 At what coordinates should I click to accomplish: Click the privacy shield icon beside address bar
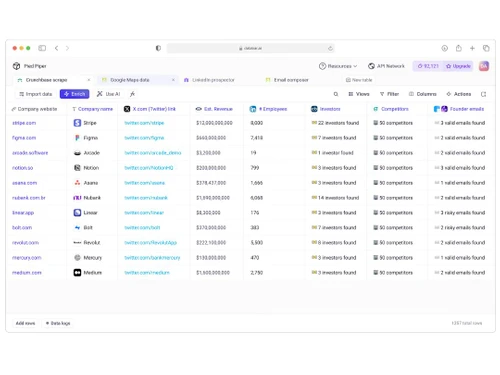(x=158, y=48)
